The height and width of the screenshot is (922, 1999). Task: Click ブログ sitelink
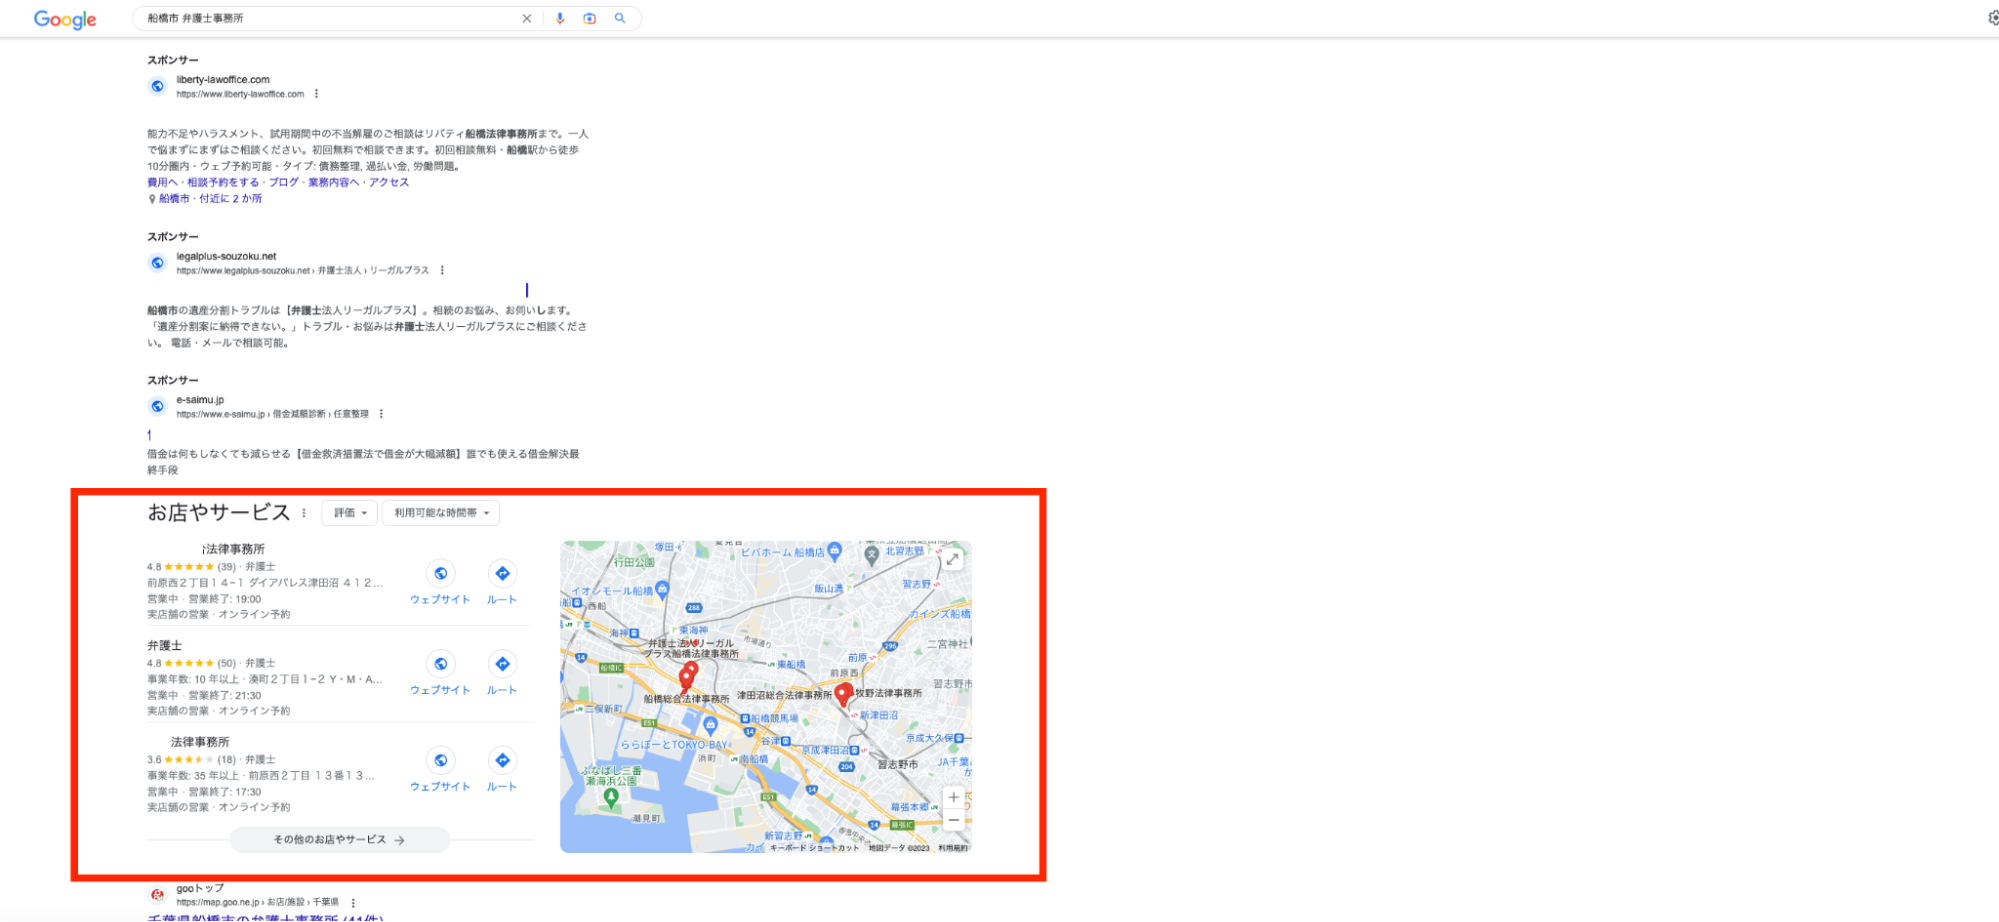tap(284, 182)
